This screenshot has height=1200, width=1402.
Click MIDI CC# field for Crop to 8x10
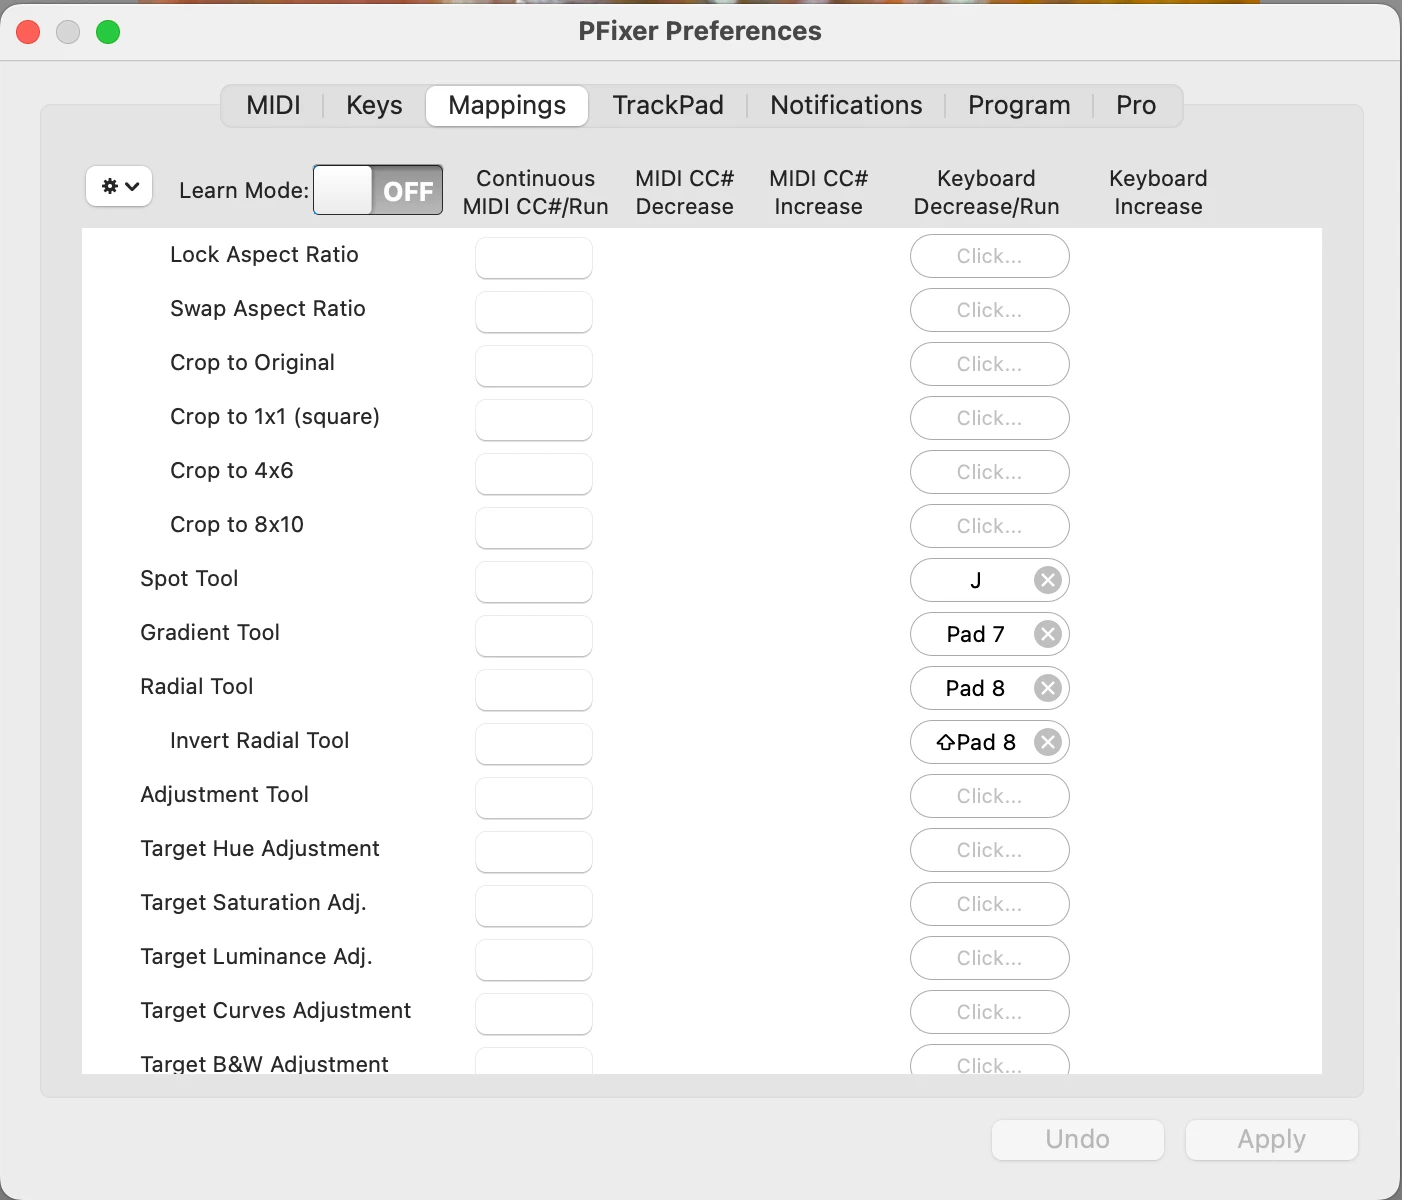coord(534,528)
